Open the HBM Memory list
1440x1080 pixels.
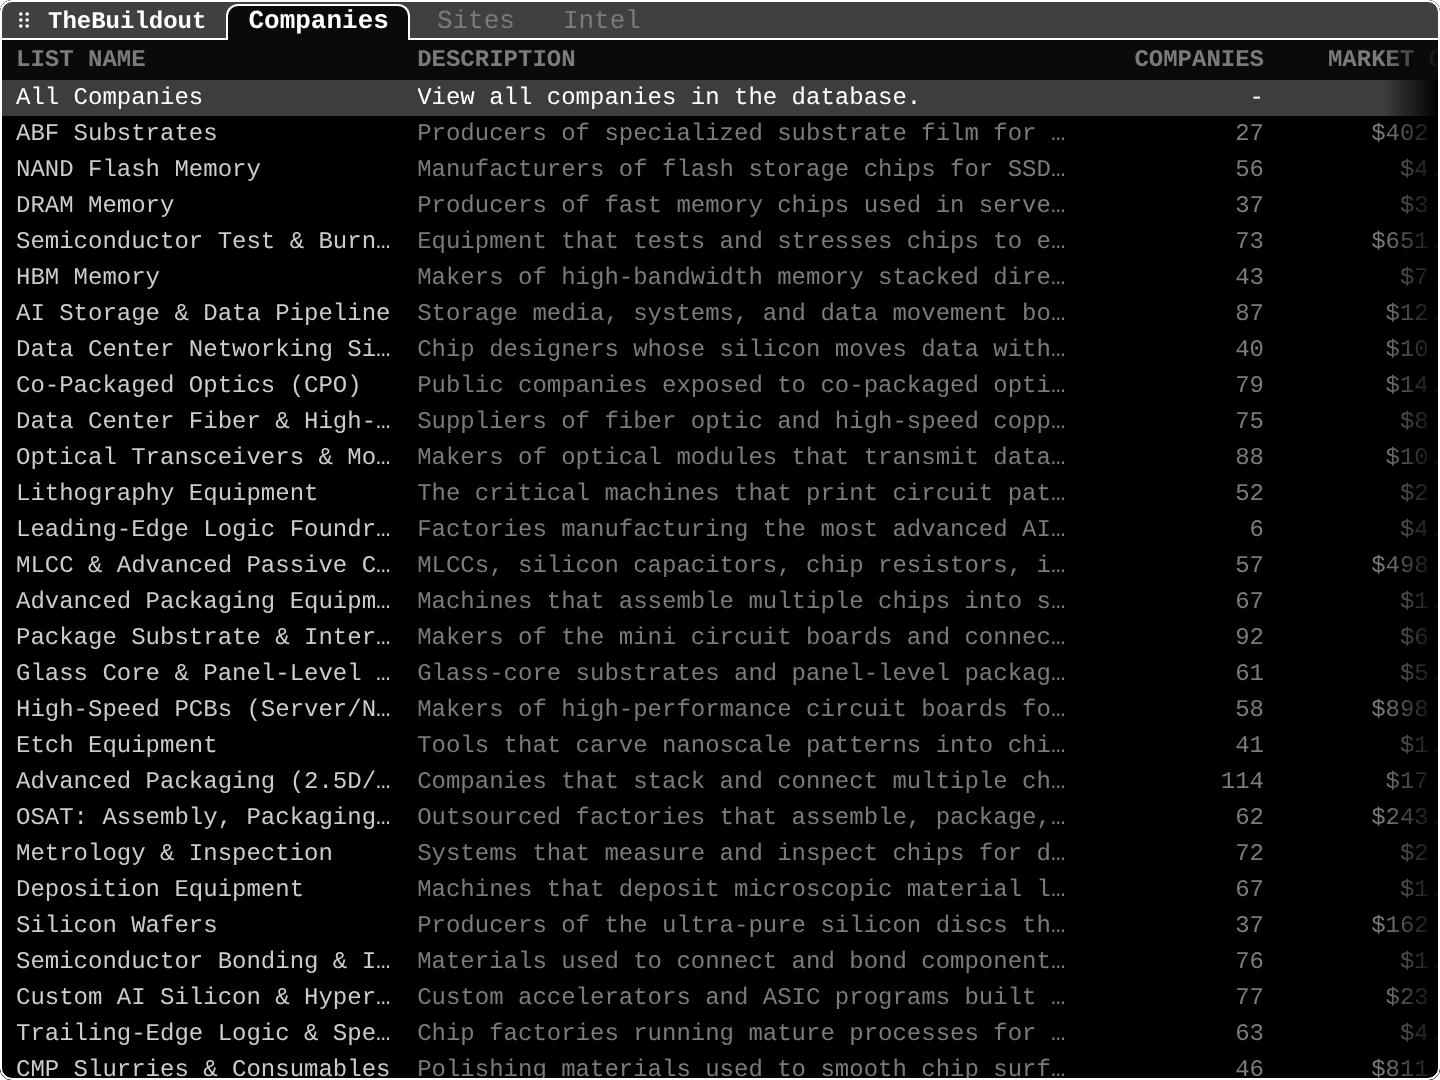pyautogui.click(x=720, y=277)
